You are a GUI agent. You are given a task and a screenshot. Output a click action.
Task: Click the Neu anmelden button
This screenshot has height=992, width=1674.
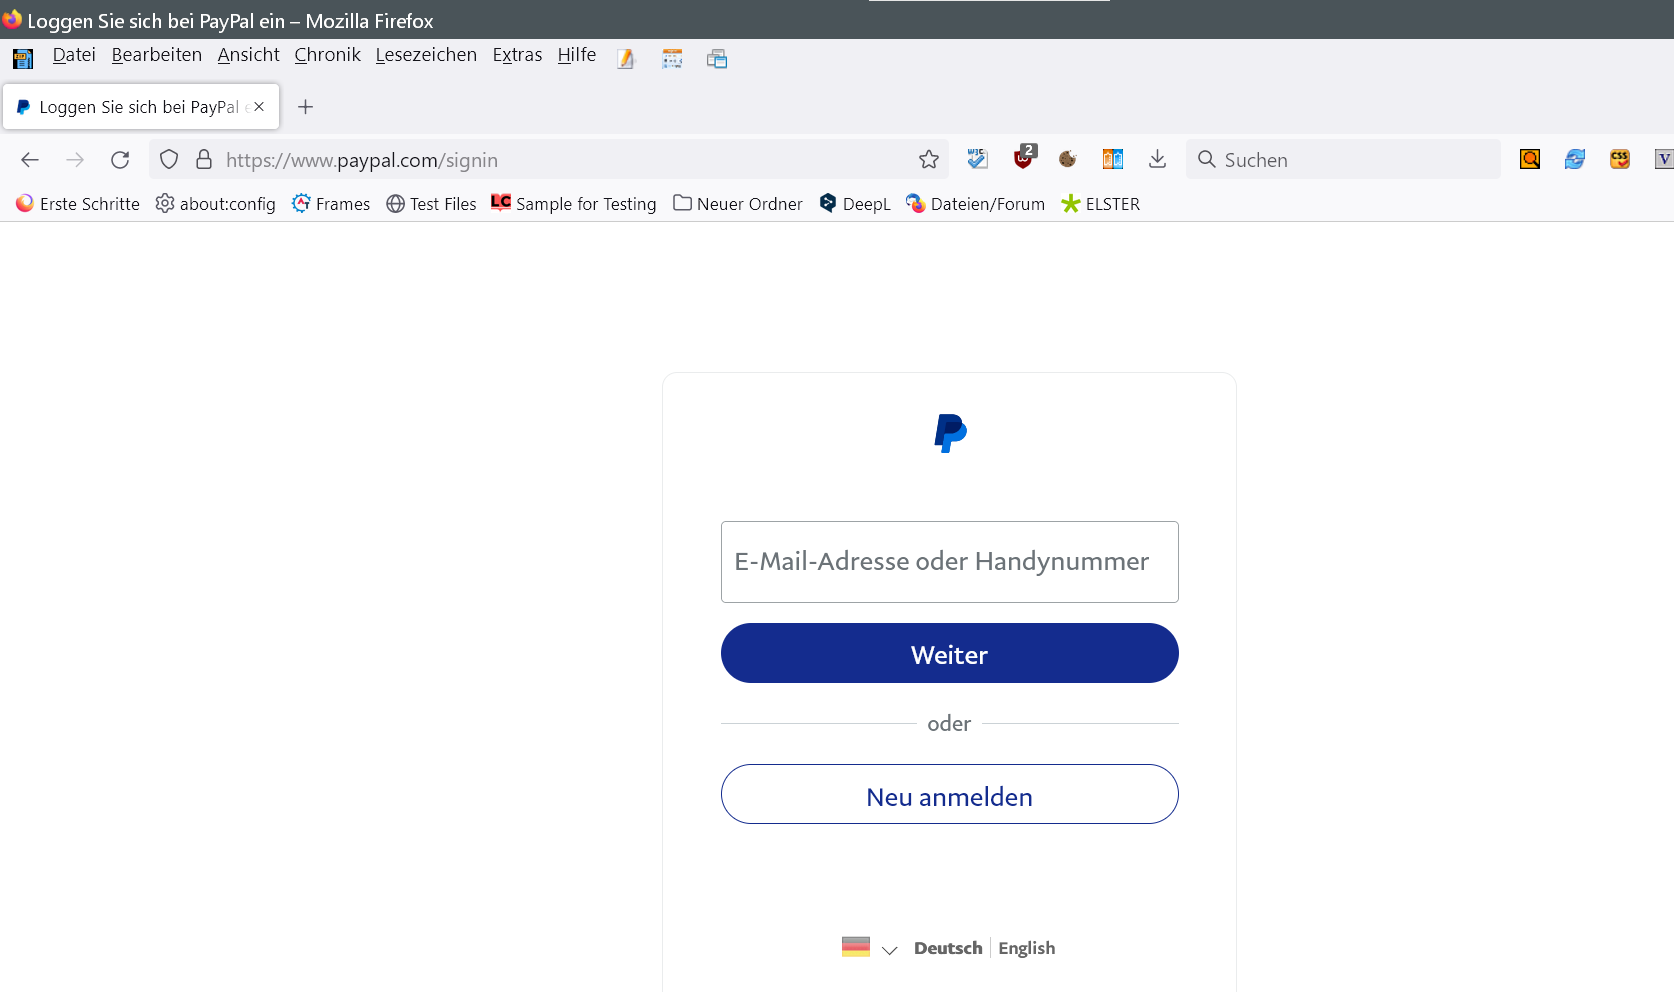click(x=949, y=795)
